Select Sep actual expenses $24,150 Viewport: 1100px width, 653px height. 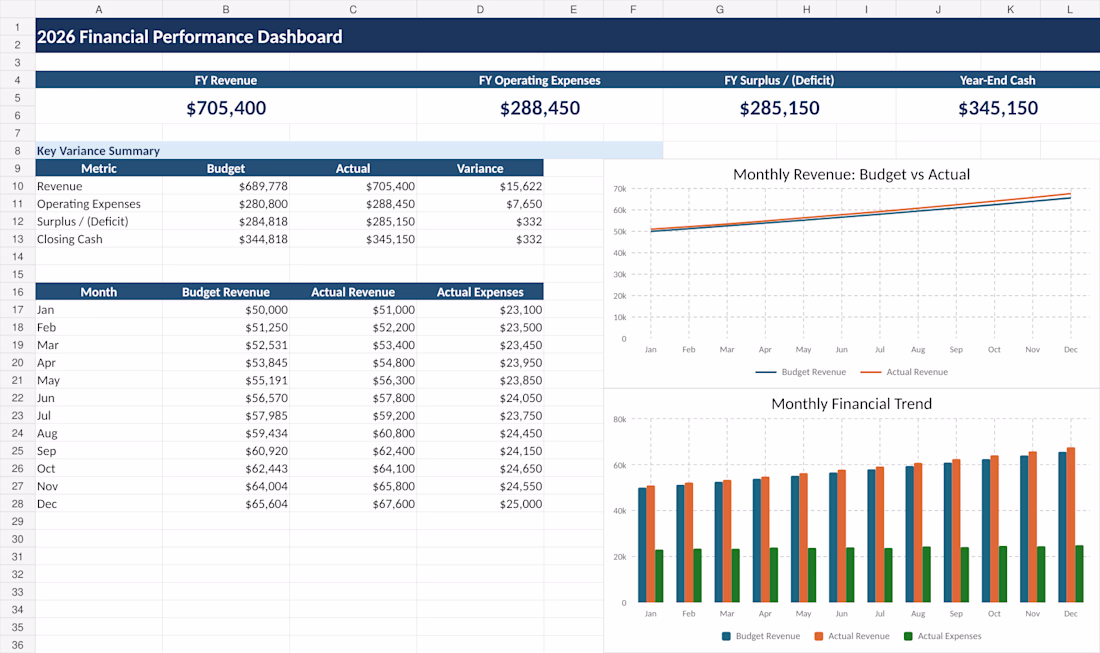point(480,450)
